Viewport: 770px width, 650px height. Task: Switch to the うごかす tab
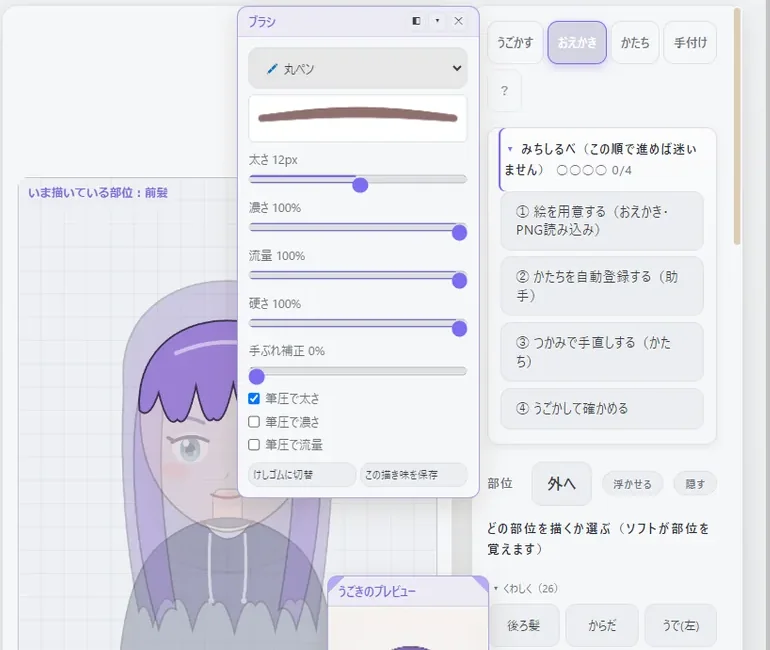click(x=515, y=43)
